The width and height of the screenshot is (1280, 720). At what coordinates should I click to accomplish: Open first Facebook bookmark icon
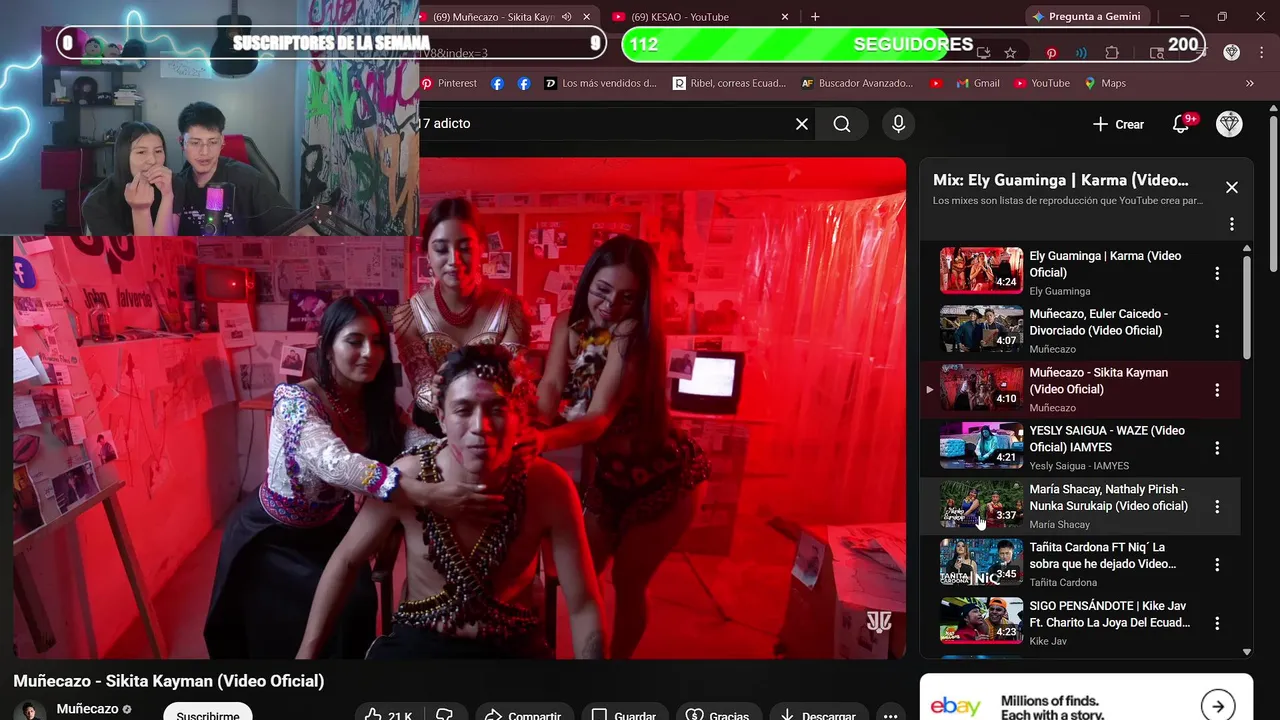pyautogui.click(x=497, y=83)
